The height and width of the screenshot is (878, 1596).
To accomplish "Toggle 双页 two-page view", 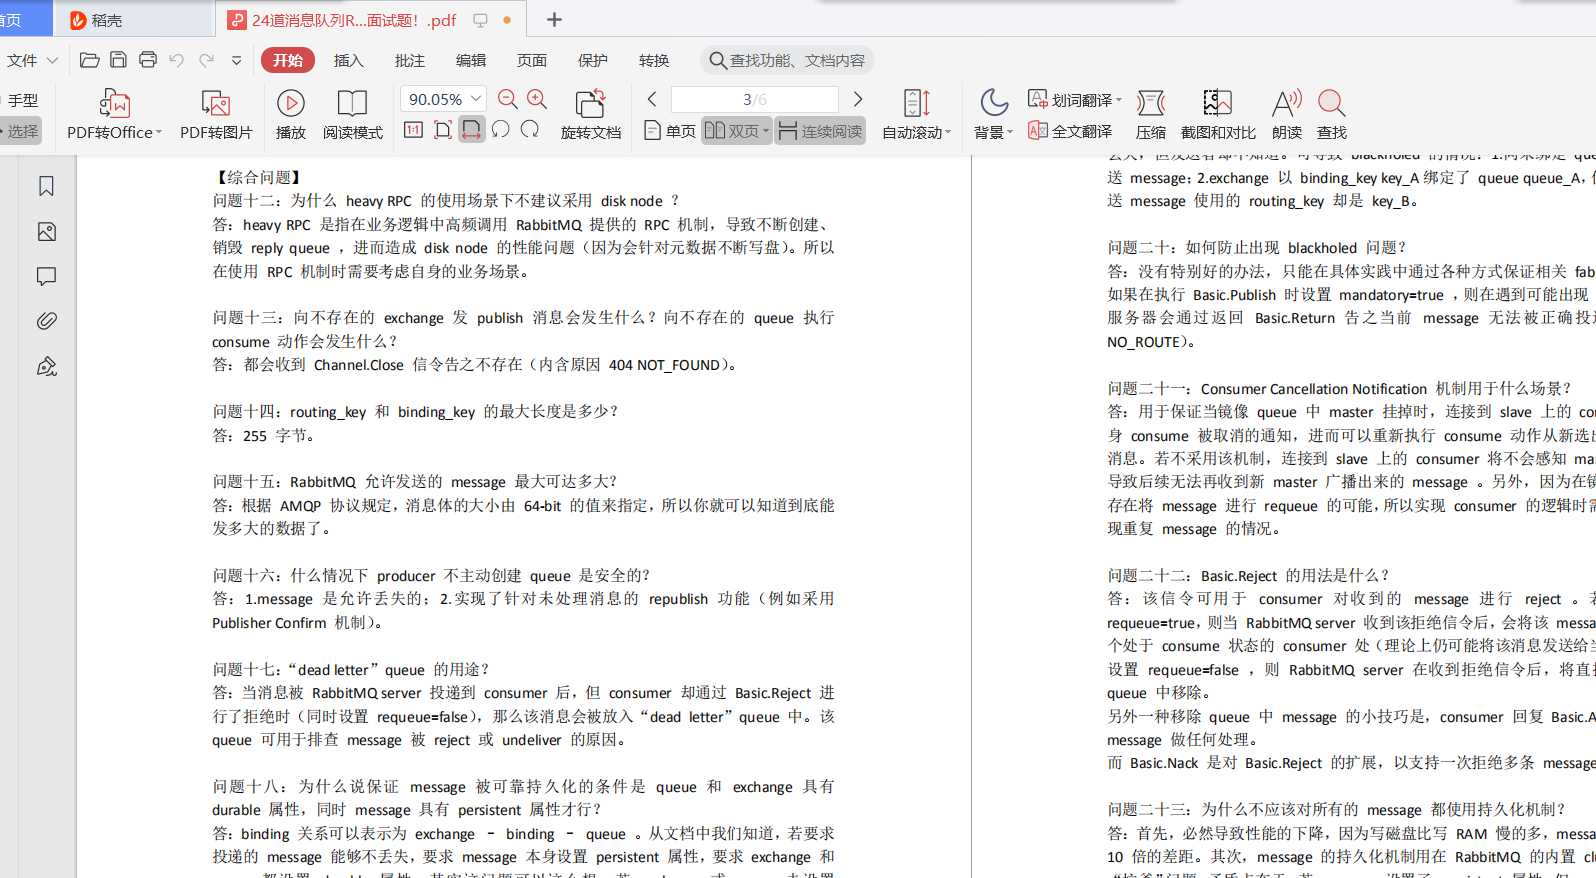I will click(737, 131).
